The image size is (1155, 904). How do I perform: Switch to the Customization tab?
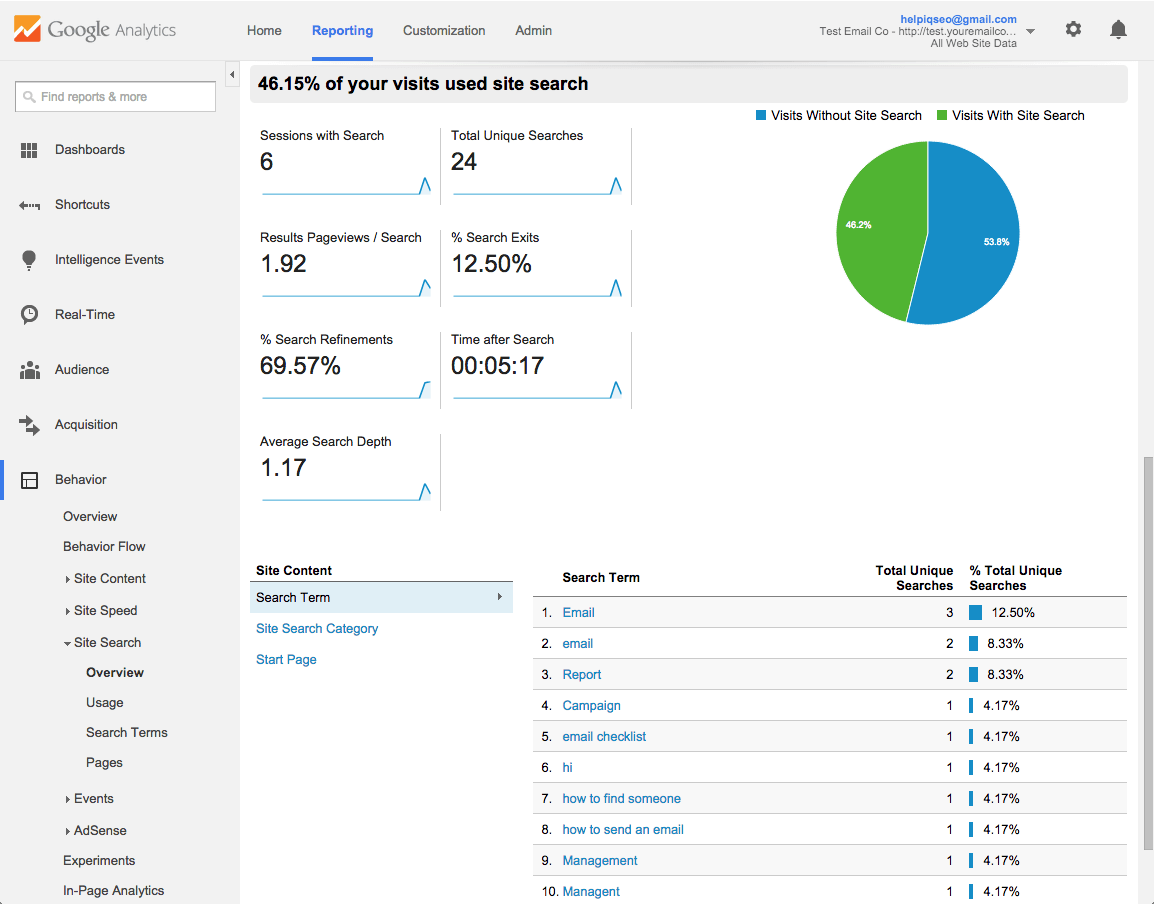[444, 31]
